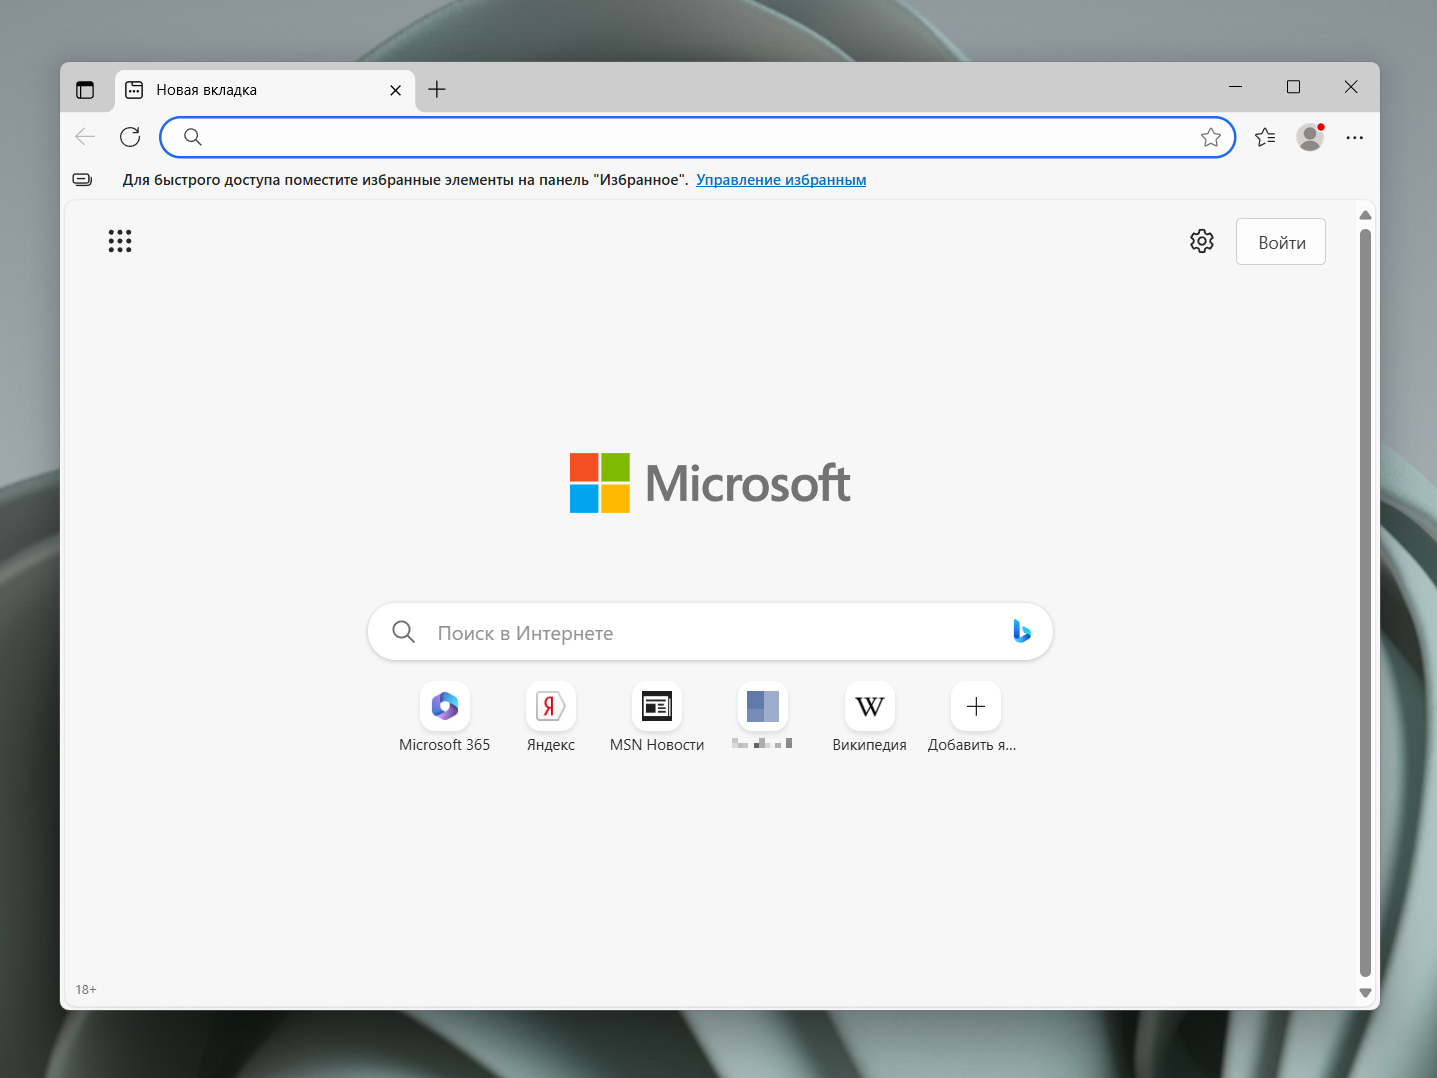The image size is (1437, 1078).
Task: Open the apps grid launcher
Action: [x=120, y=241]
